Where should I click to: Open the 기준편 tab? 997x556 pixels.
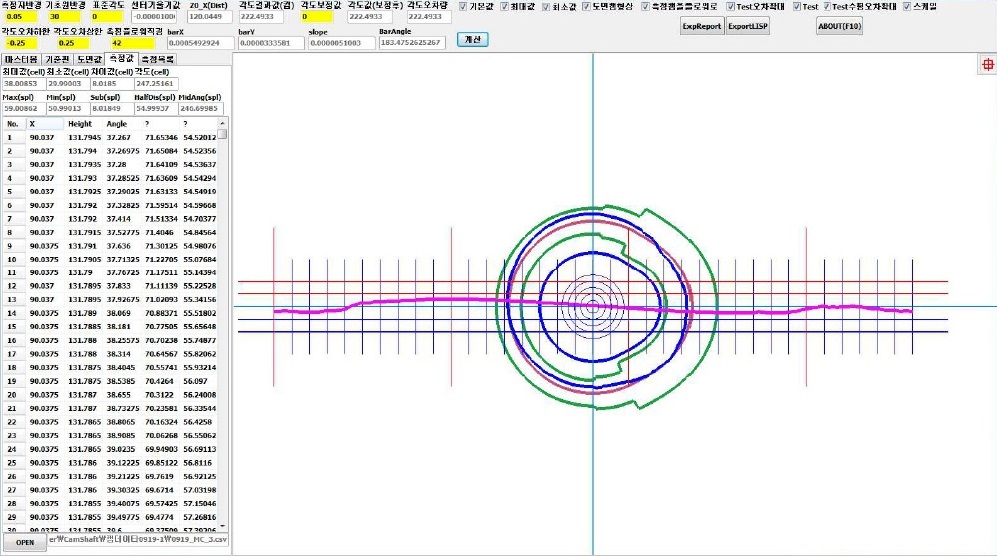[57, 60]
